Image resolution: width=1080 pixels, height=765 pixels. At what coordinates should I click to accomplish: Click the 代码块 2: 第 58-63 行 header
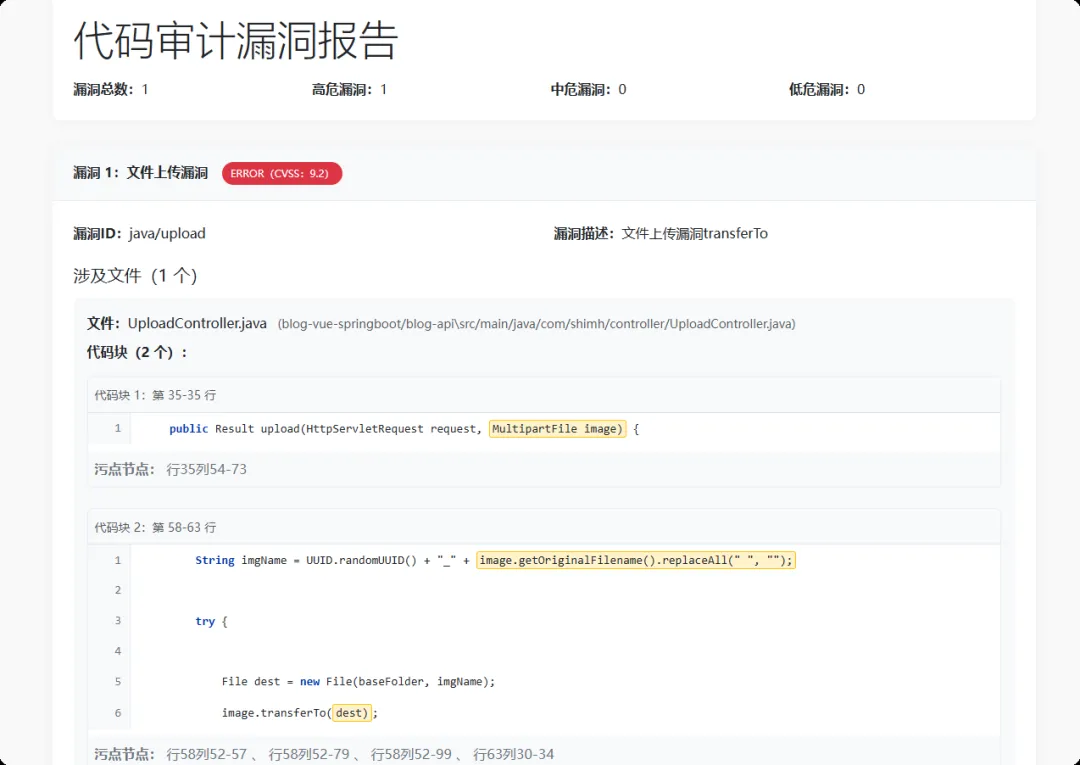click(544, 527)
